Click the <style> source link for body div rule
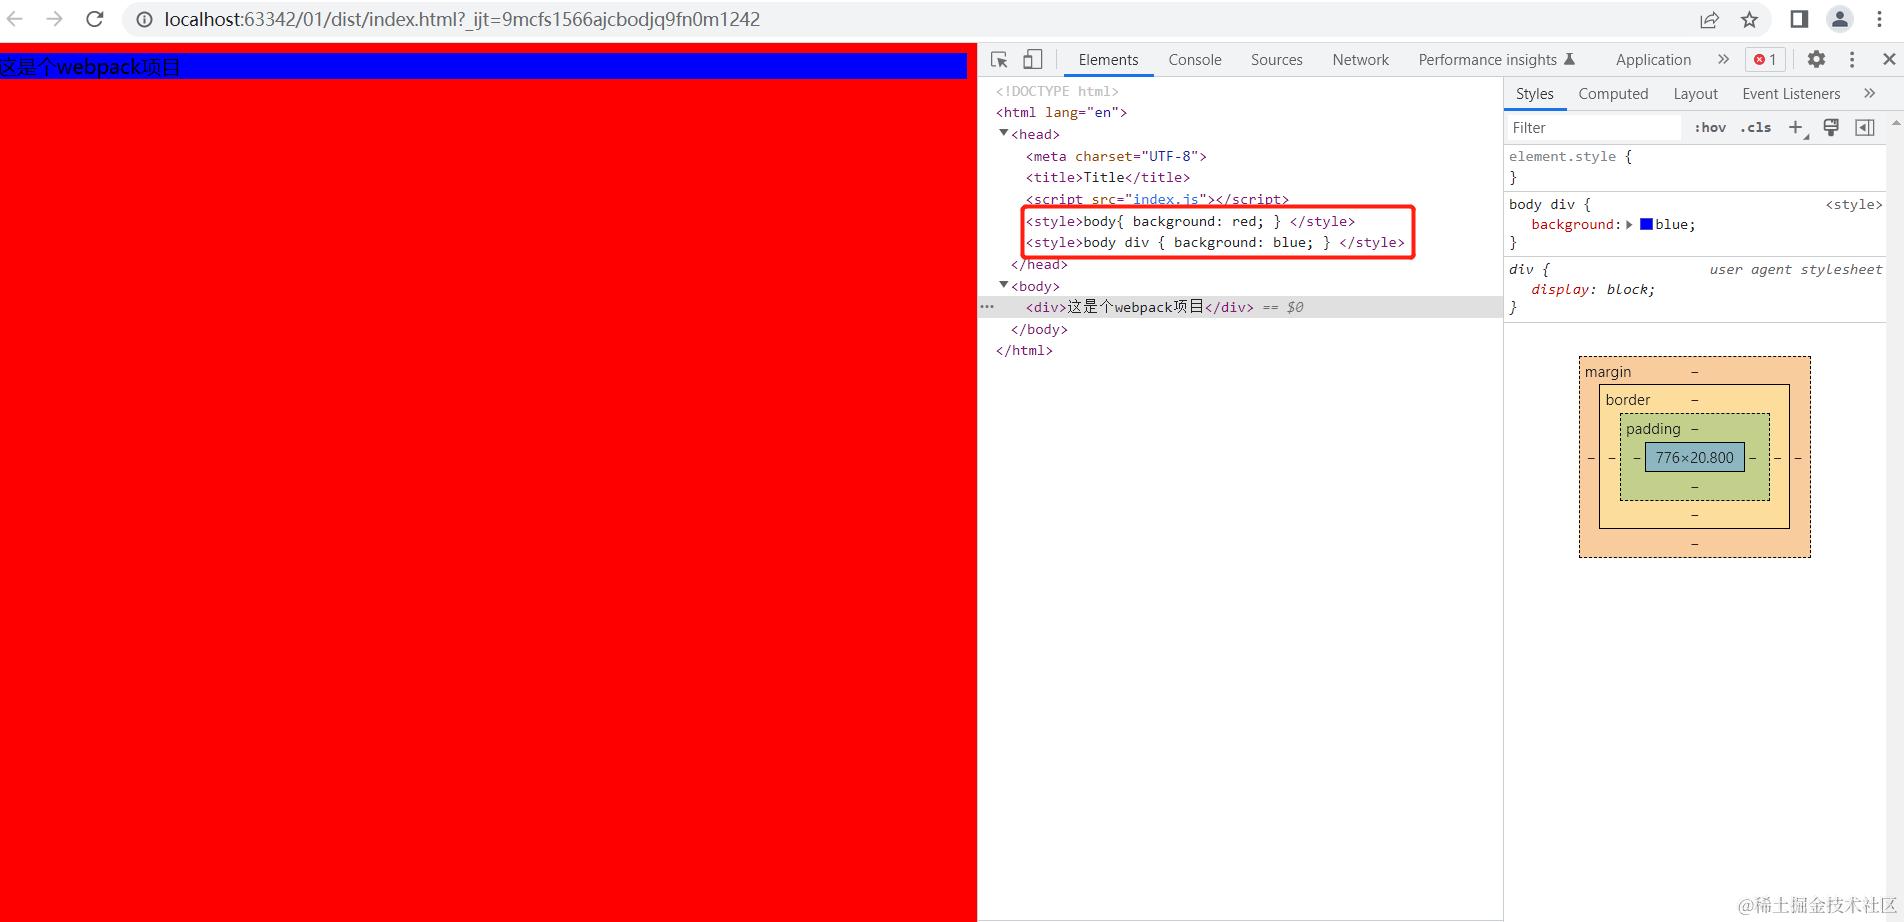Screen dimensions: 1904x922 point(1853,204)
